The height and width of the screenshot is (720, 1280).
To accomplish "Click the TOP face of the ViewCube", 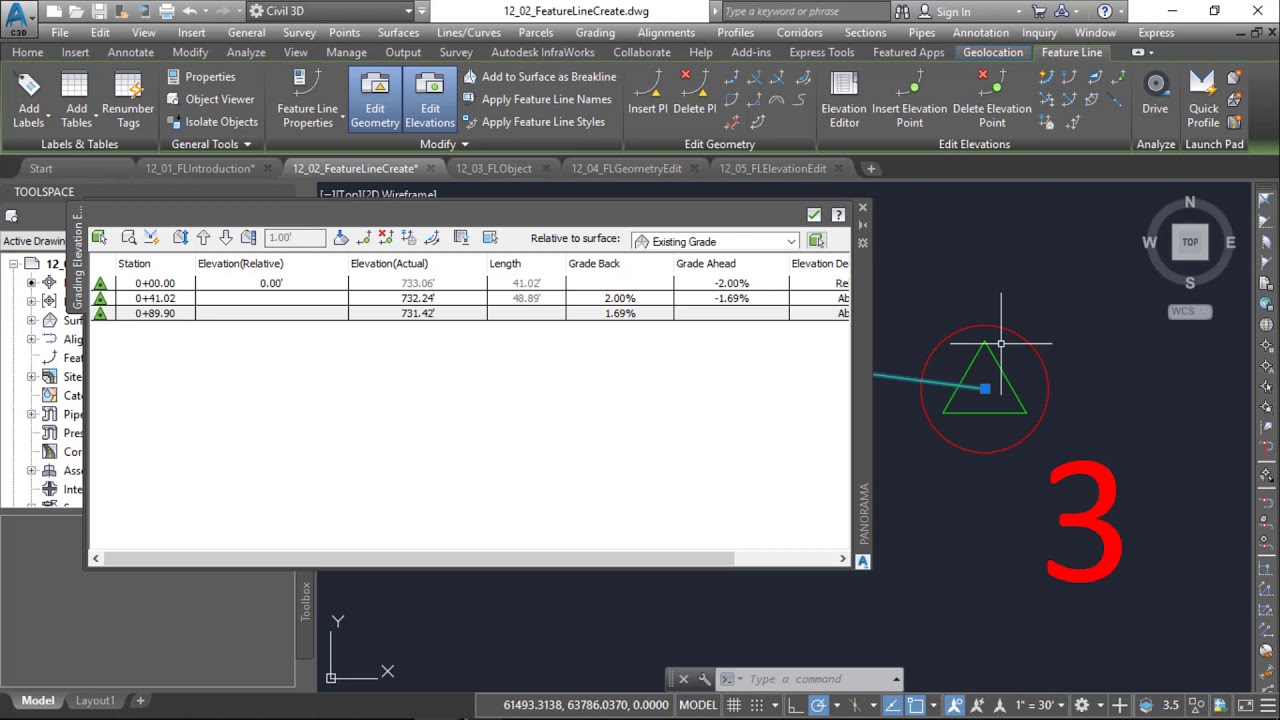I will coord(1190,241).
